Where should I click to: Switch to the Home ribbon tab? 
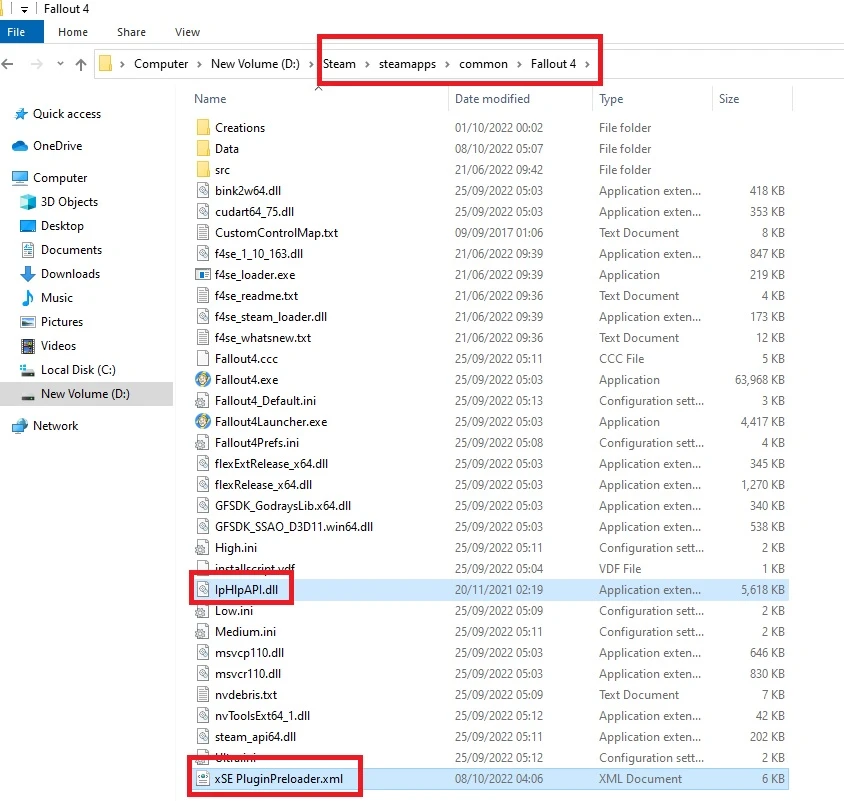pyautogui.click(x=73, y=32)
